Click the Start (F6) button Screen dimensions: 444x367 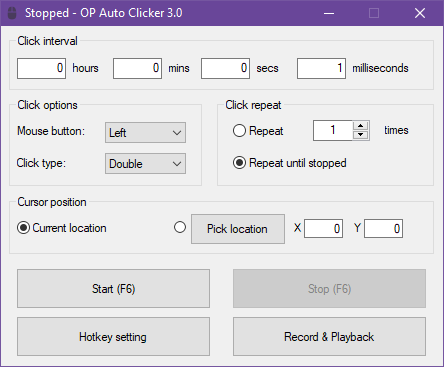(x=113, y=289)
